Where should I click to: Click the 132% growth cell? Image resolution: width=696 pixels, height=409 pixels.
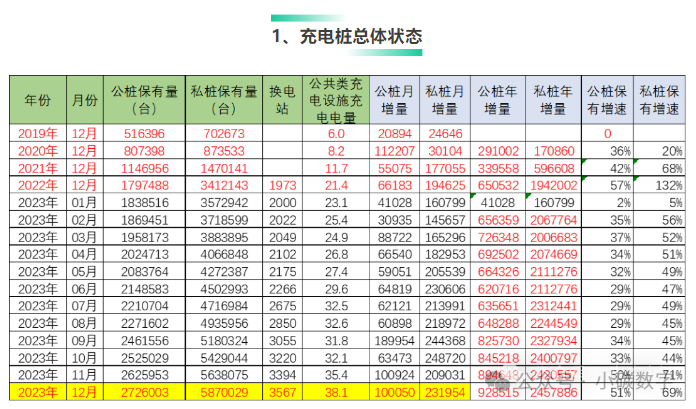(659, 185)
